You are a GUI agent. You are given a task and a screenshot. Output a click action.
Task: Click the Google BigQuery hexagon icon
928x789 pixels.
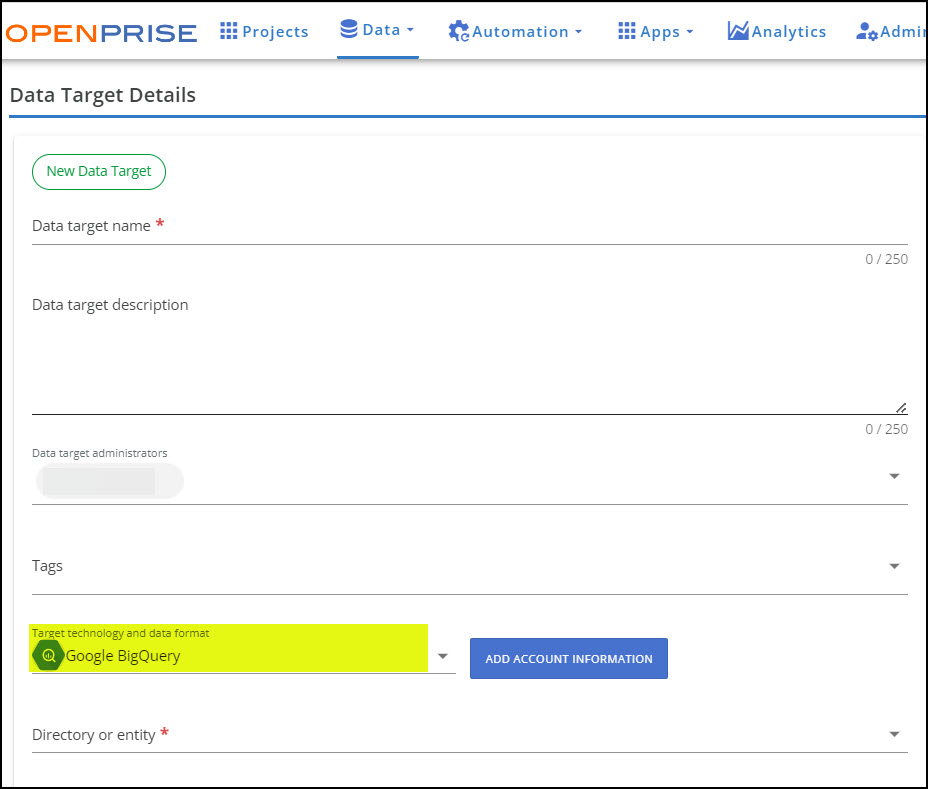[x=48, y=656]
